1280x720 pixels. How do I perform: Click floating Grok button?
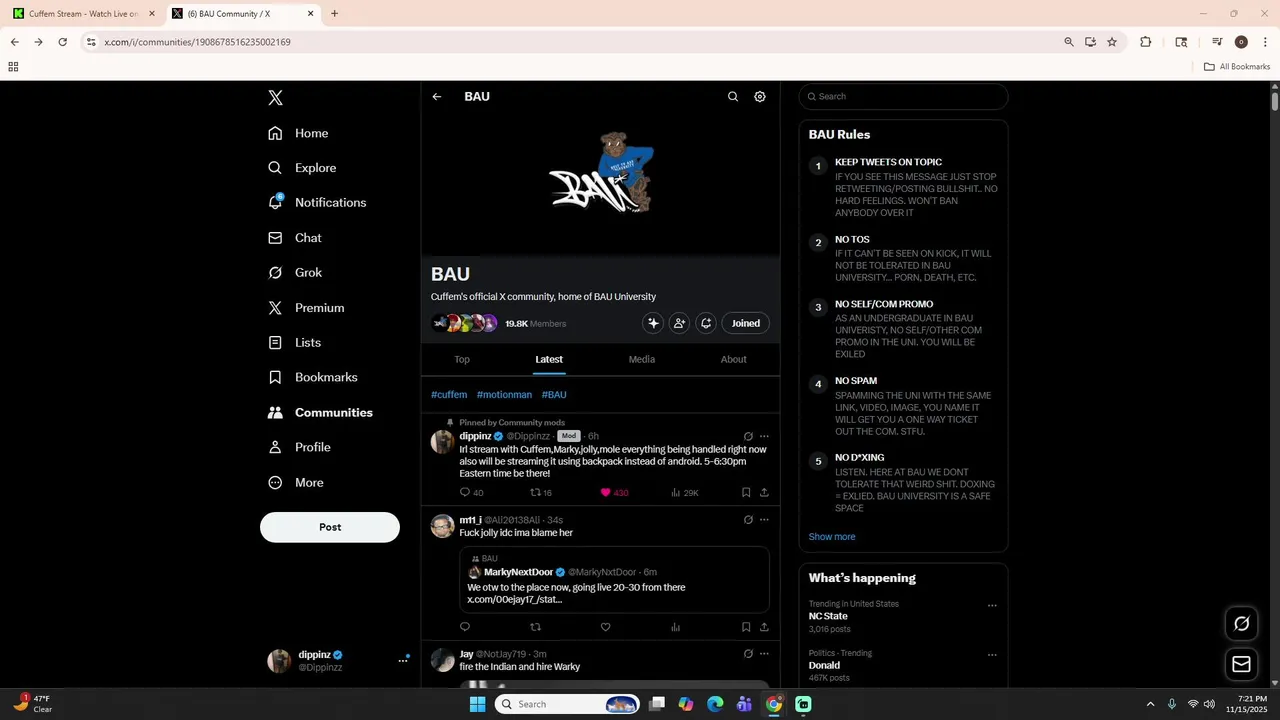click(x=1242, y=623)
